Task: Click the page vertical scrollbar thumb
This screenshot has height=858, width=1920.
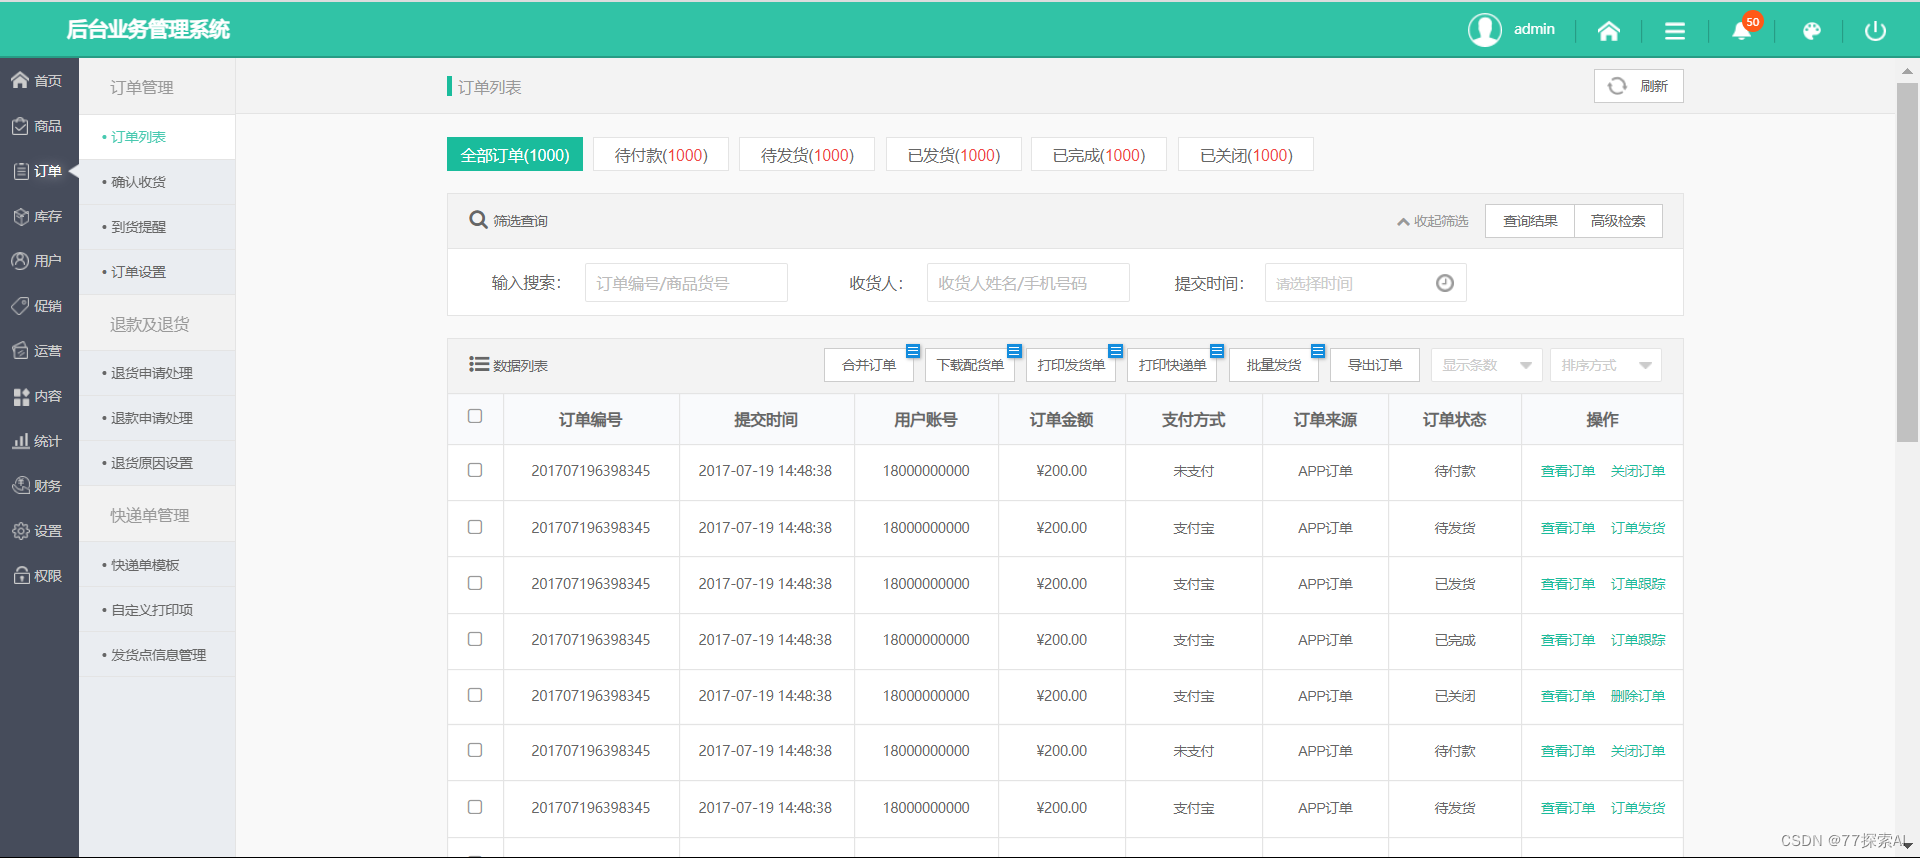Action: tap(1907, 262)
